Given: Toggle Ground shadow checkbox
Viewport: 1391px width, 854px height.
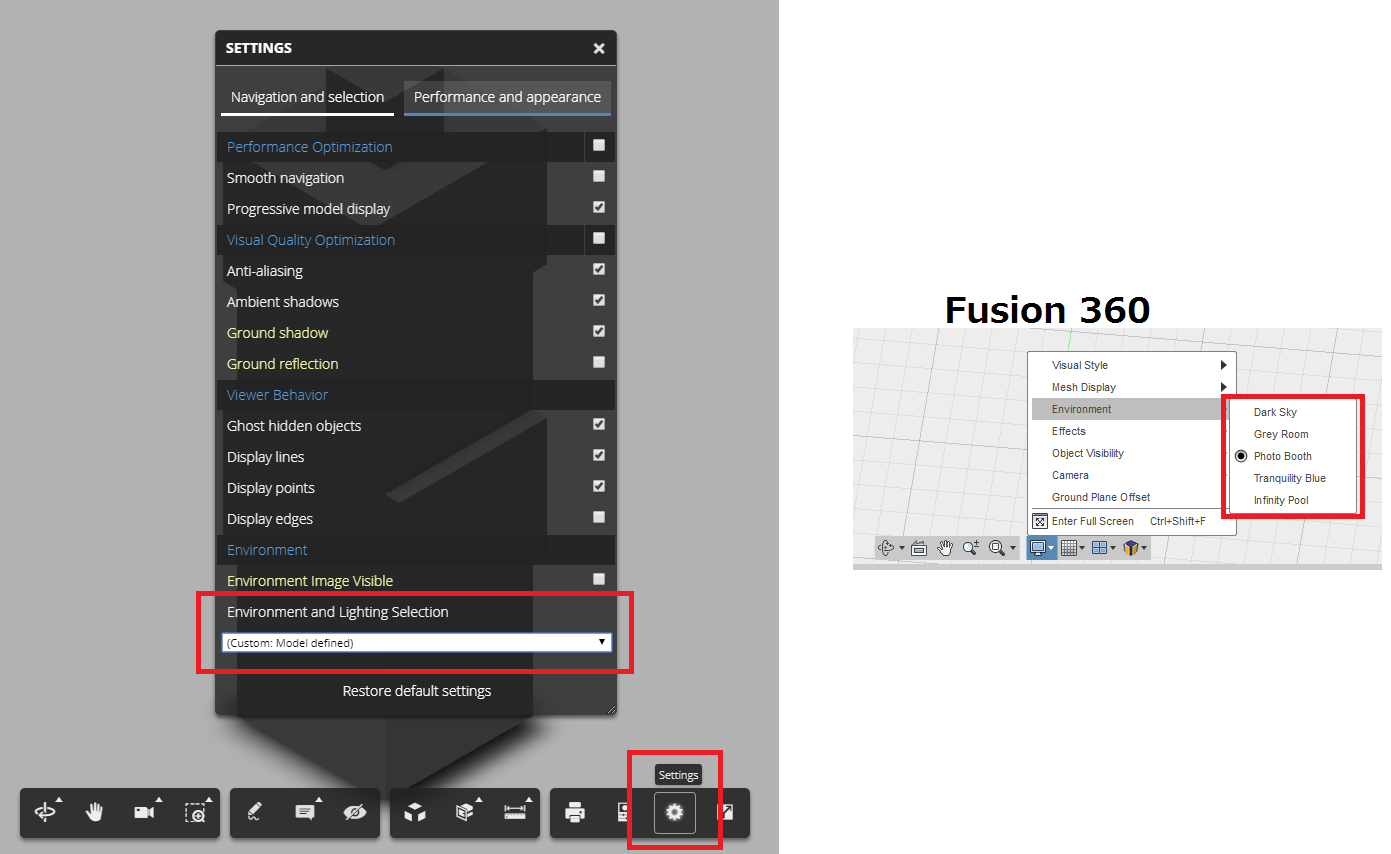Looking at the screenshot, I should click(x=599, y=332).
